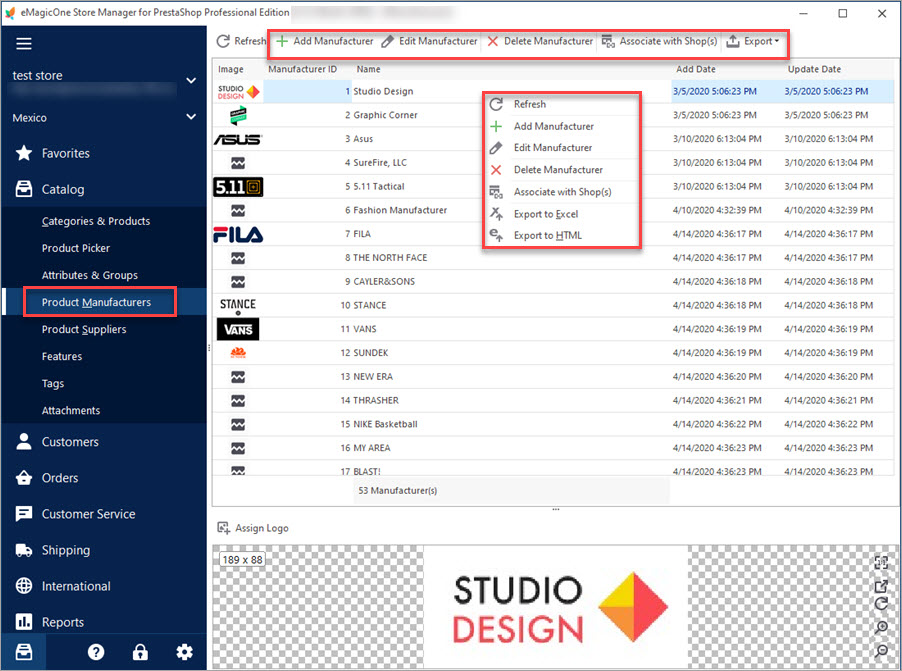Click the store icon in the bottom bar
Image resolution: width=902 pixels, height=671 pixels.
coord(24,652)
